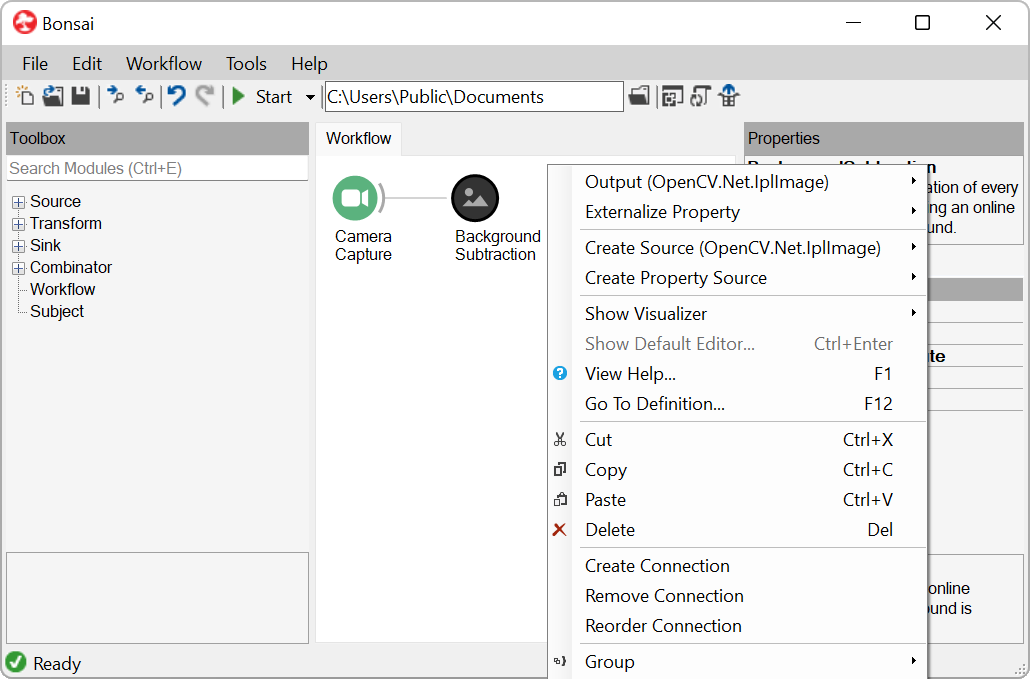Click the New workflow toolbar icon

coord(25,96)
